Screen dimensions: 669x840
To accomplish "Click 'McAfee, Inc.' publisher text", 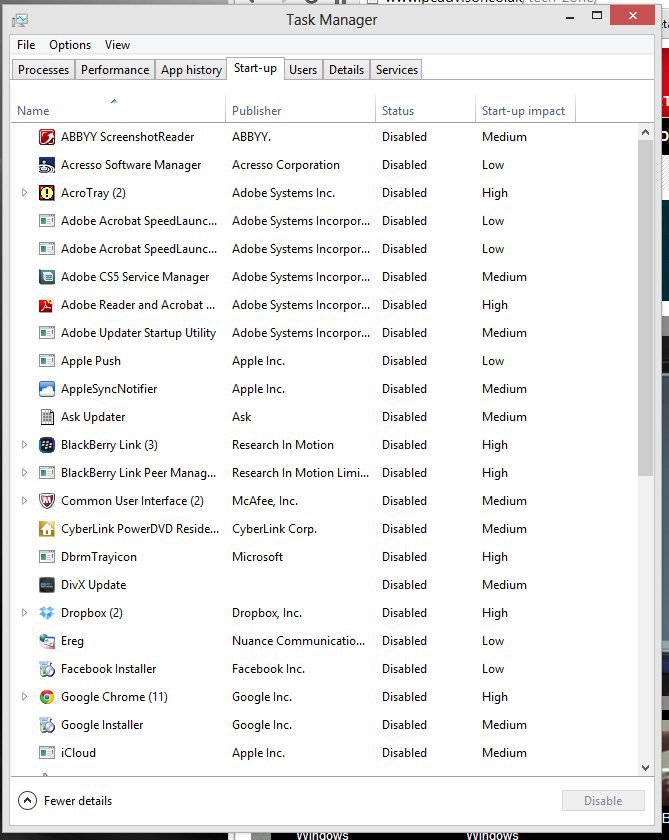I will click(265, 501).
